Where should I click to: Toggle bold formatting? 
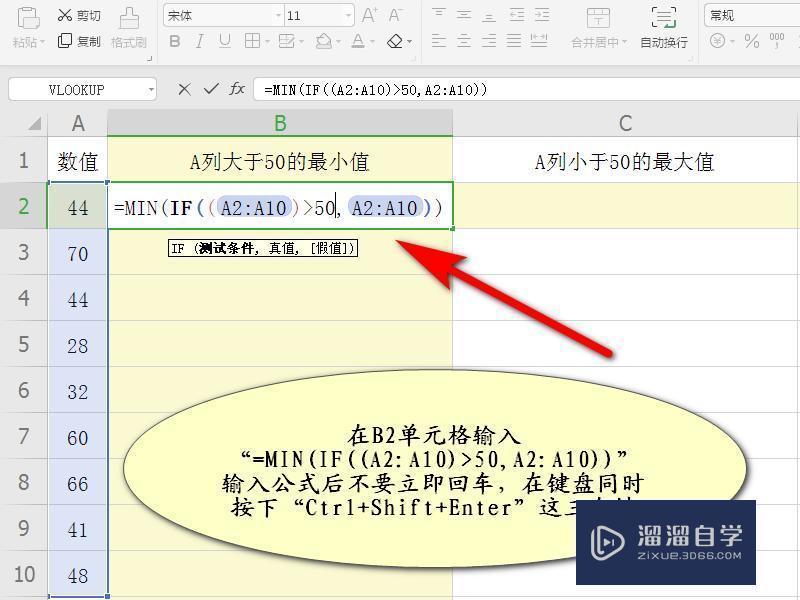tap(175, 40)
